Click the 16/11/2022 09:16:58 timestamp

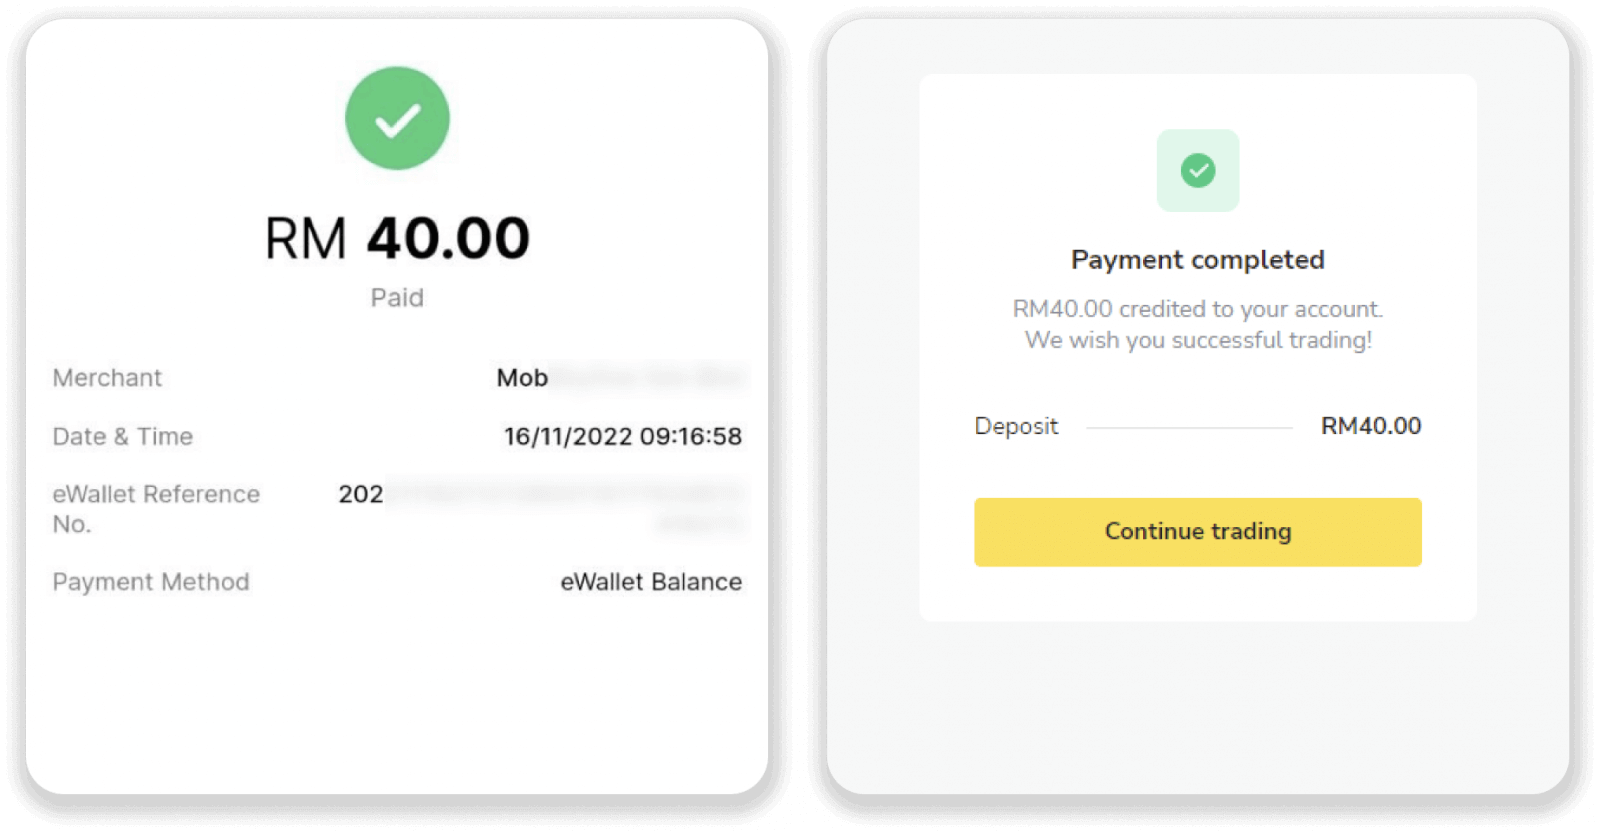(622, 437)
